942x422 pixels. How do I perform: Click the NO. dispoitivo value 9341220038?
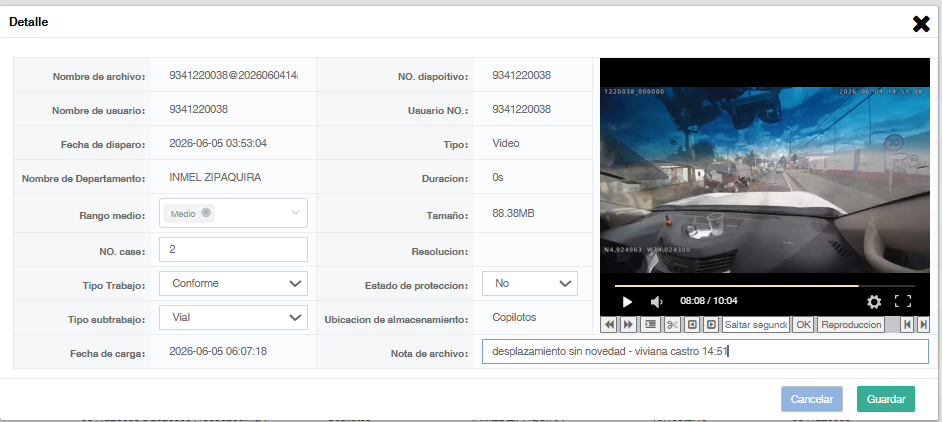coord(521,75)
